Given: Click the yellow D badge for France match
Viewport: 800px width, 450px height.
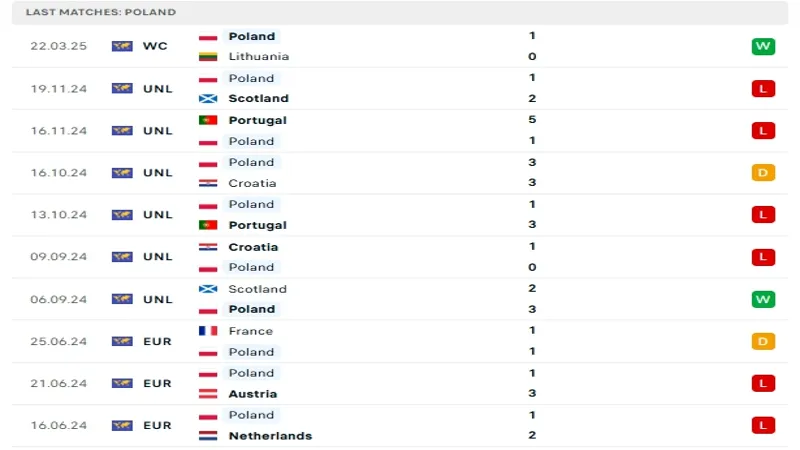Looking at the screenshot, I should coord(763,341).
